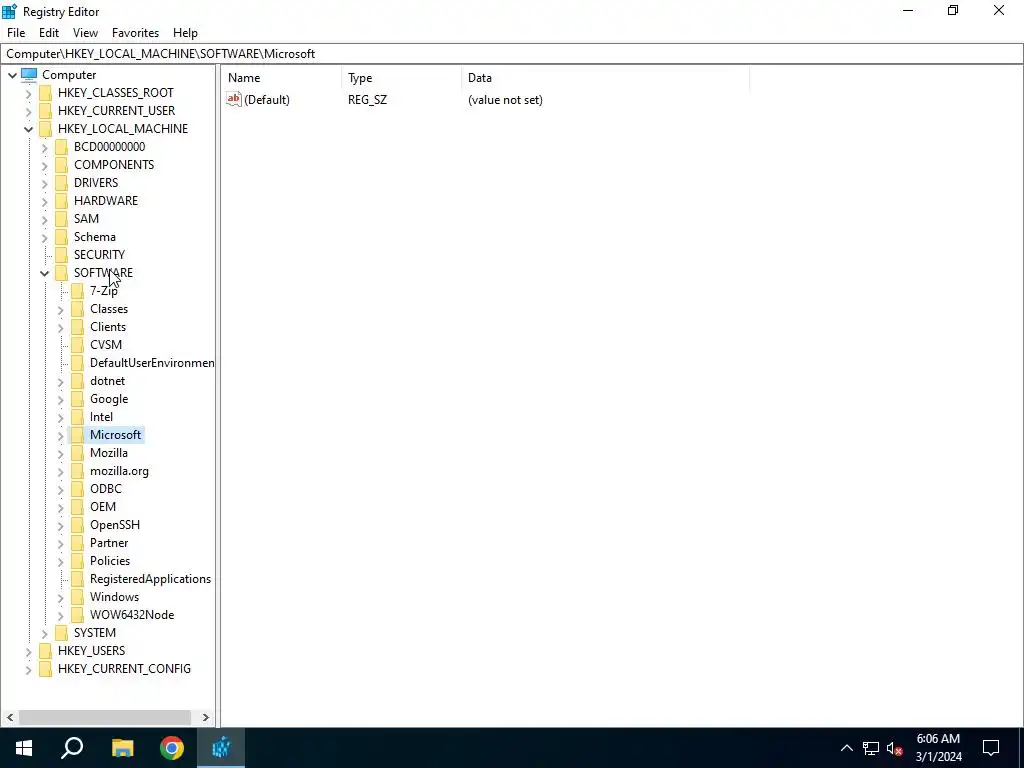Select the Clients key
1024x768 pixels.
tap(108, 327)
